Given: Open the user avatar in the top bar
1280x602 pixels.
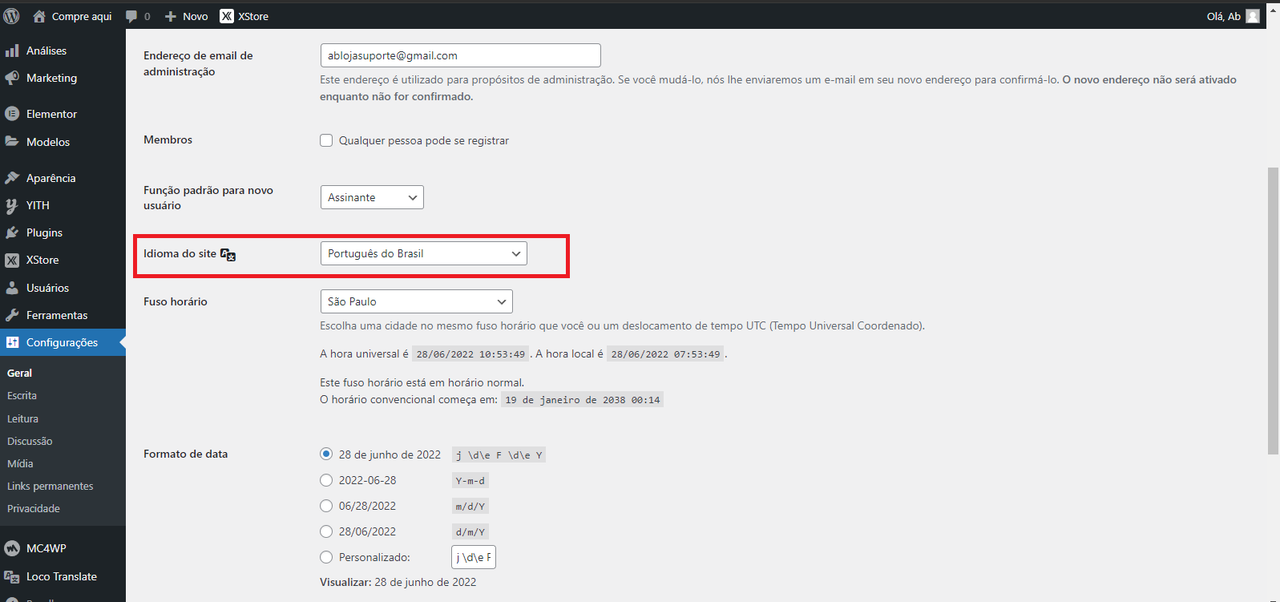Looking at the screenshot, I should click(1253, 16).
